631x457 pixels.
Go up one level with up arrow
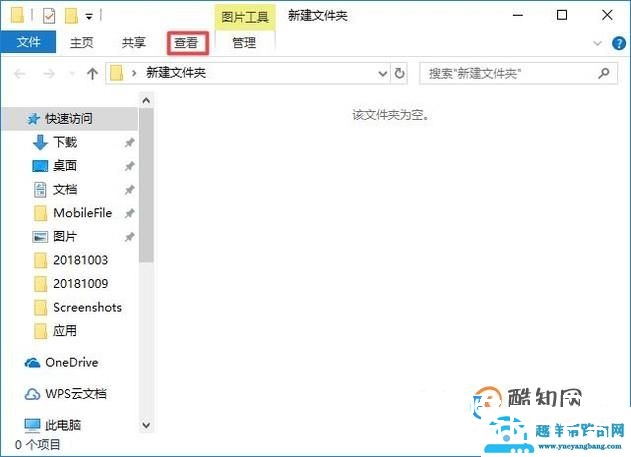click(92, 73)
